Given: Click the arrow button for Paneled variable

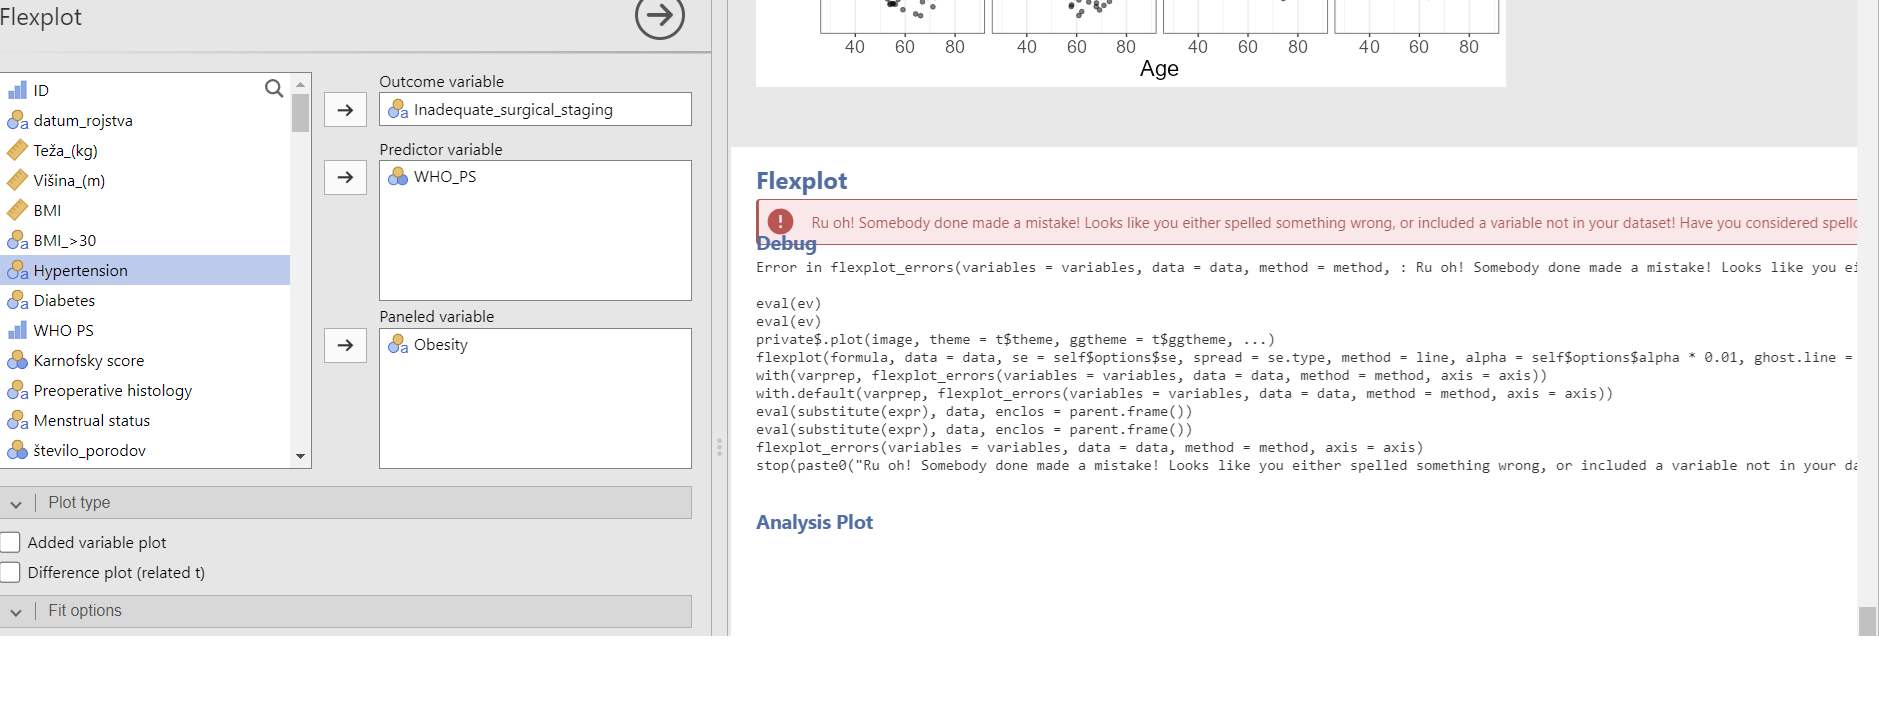Looking at the screenshot, I should 345,345.
